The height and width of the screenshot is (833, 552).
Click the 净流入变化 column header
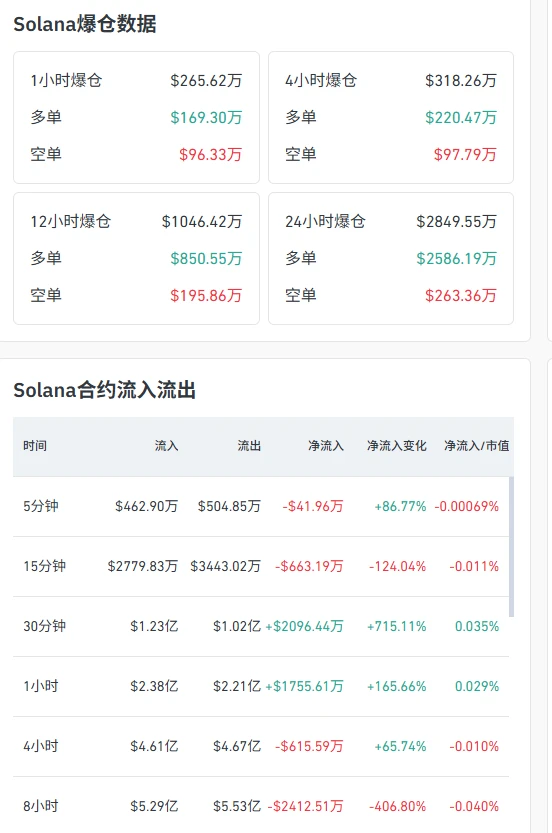(x=396, y=446)
